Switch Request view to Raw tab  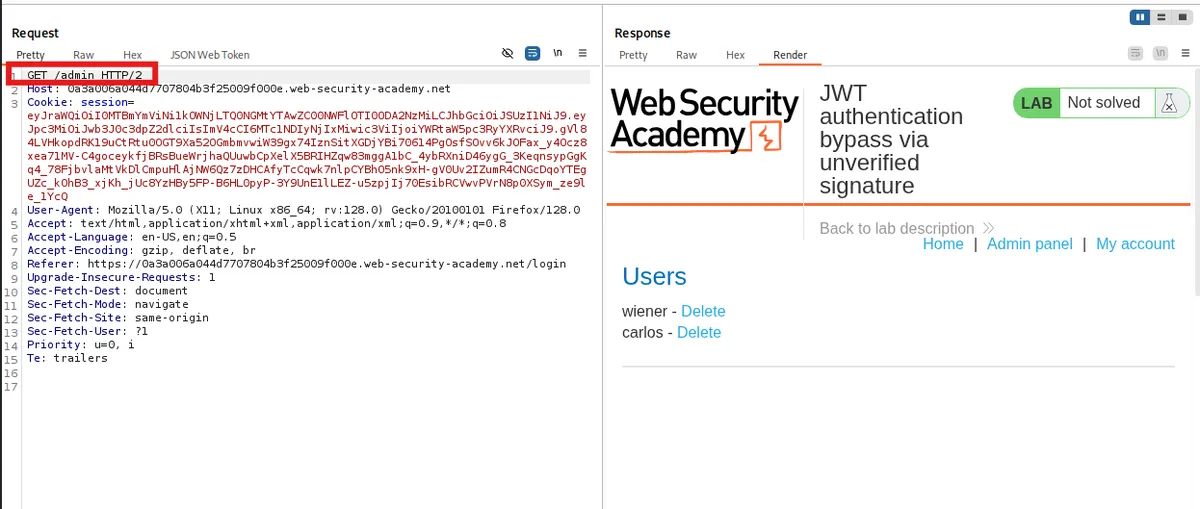point(84,55)
